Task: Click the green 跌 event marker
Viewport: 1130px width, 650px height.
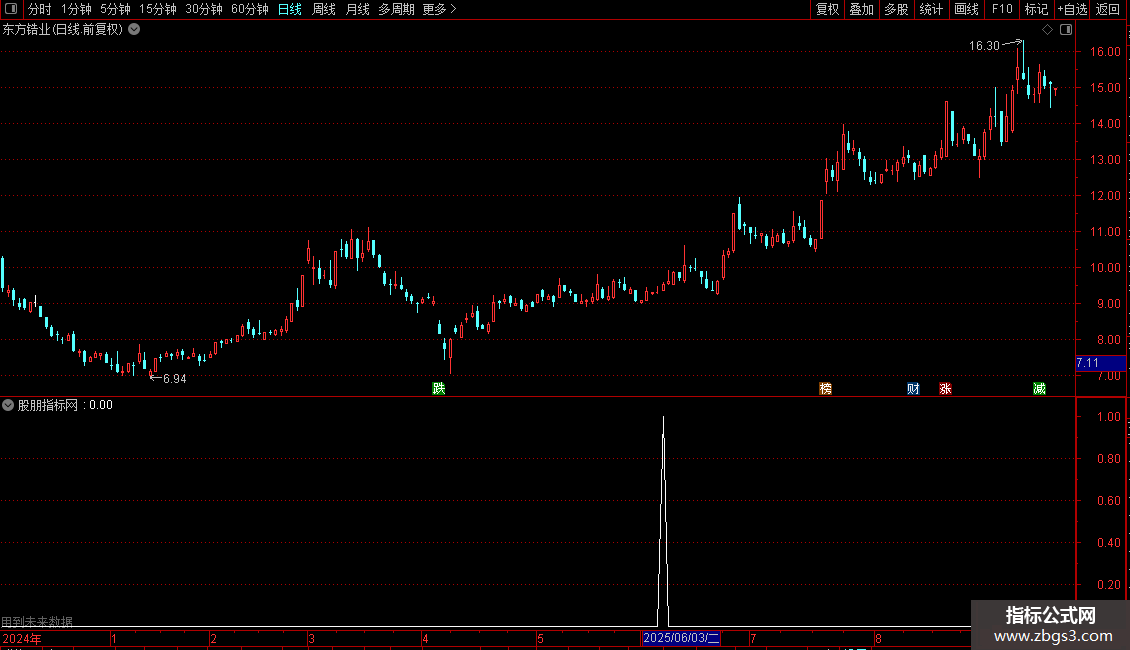Action: [439, 388]
